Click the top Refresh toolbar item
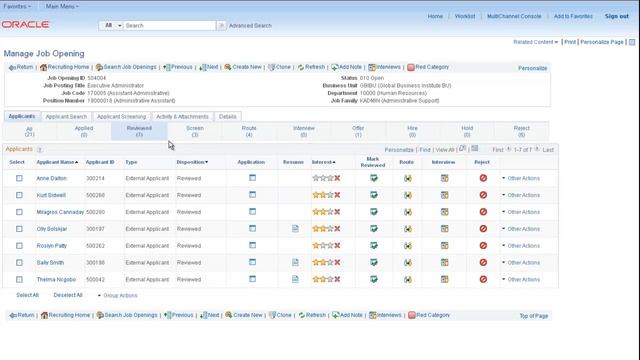Image resolution: width=640 pixels, height=360 pixels. 311,67
